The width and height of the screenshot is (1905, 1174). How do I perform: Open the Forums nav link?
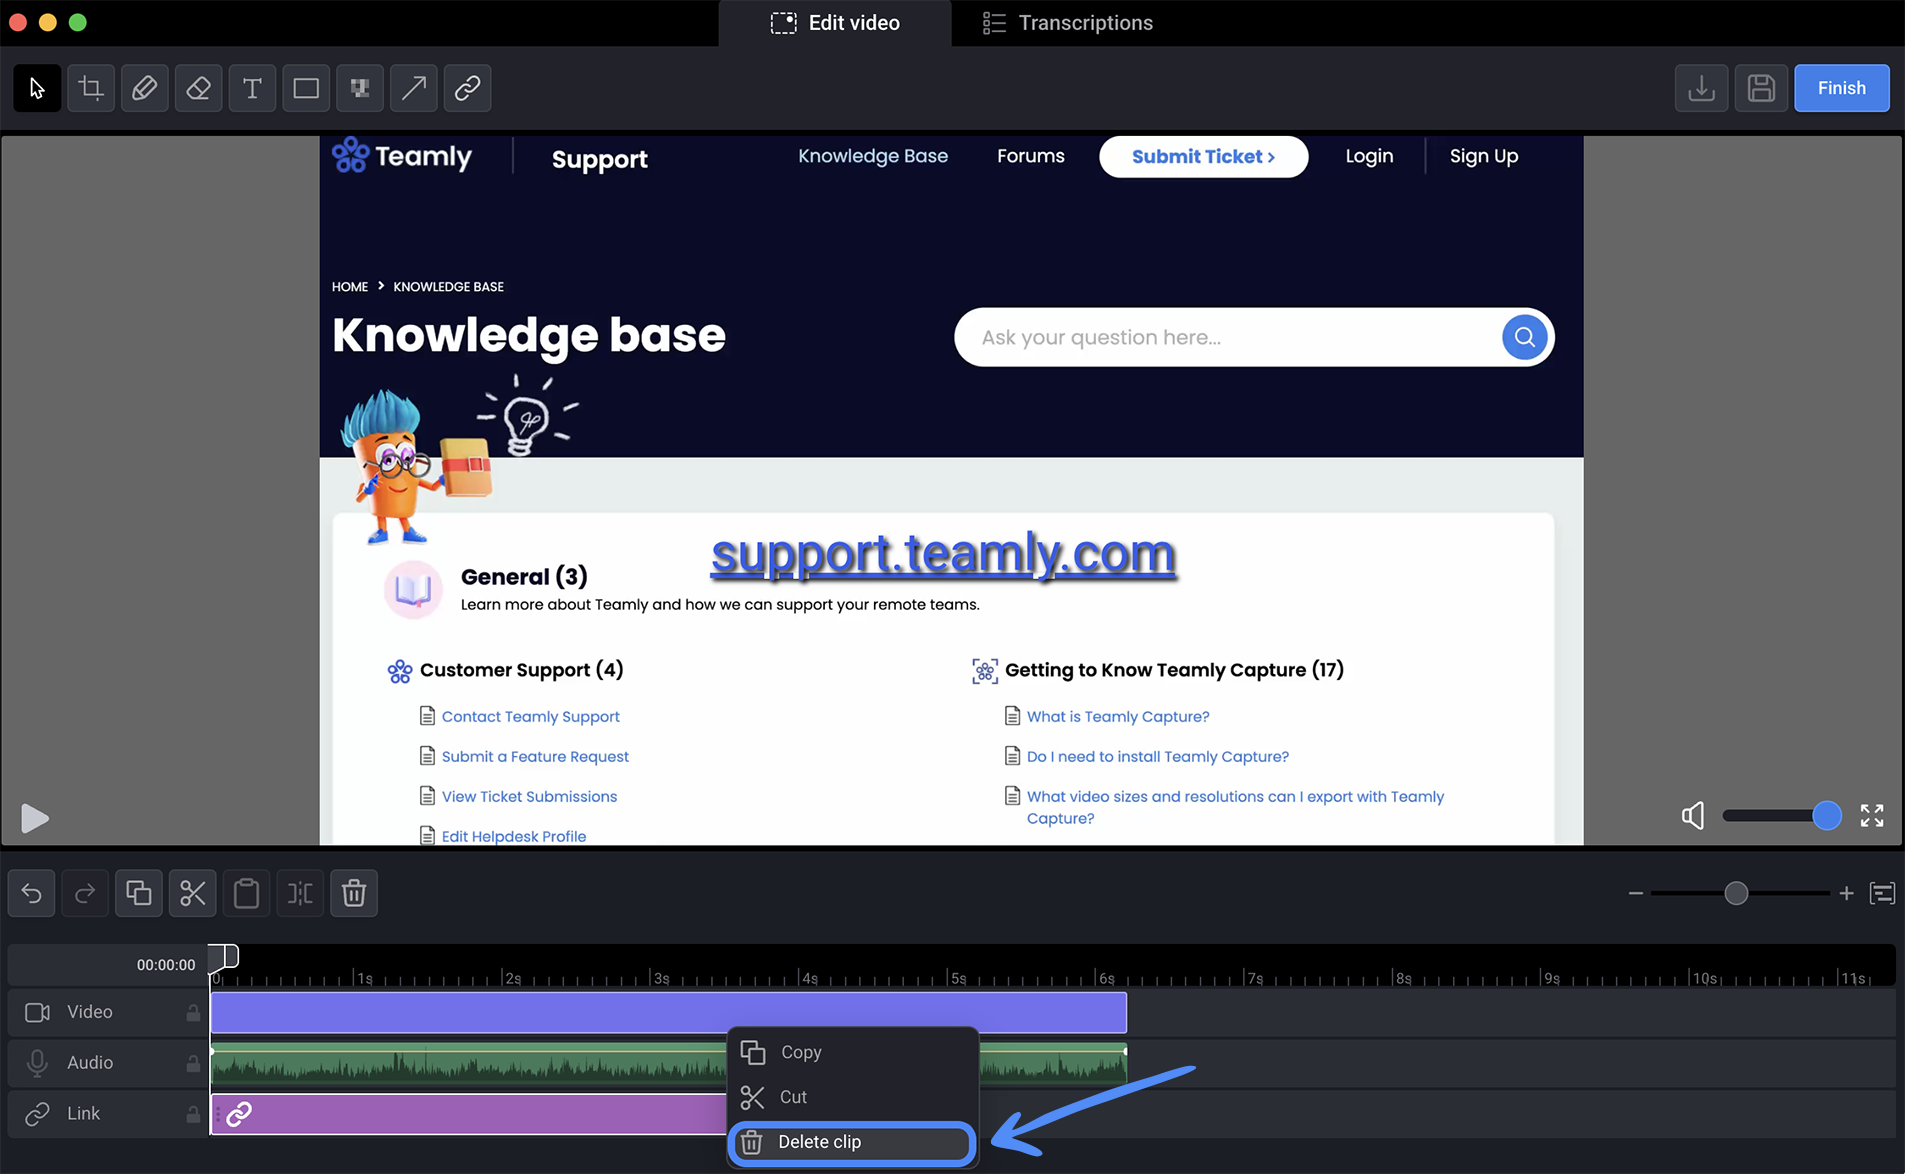[1030, 156]
